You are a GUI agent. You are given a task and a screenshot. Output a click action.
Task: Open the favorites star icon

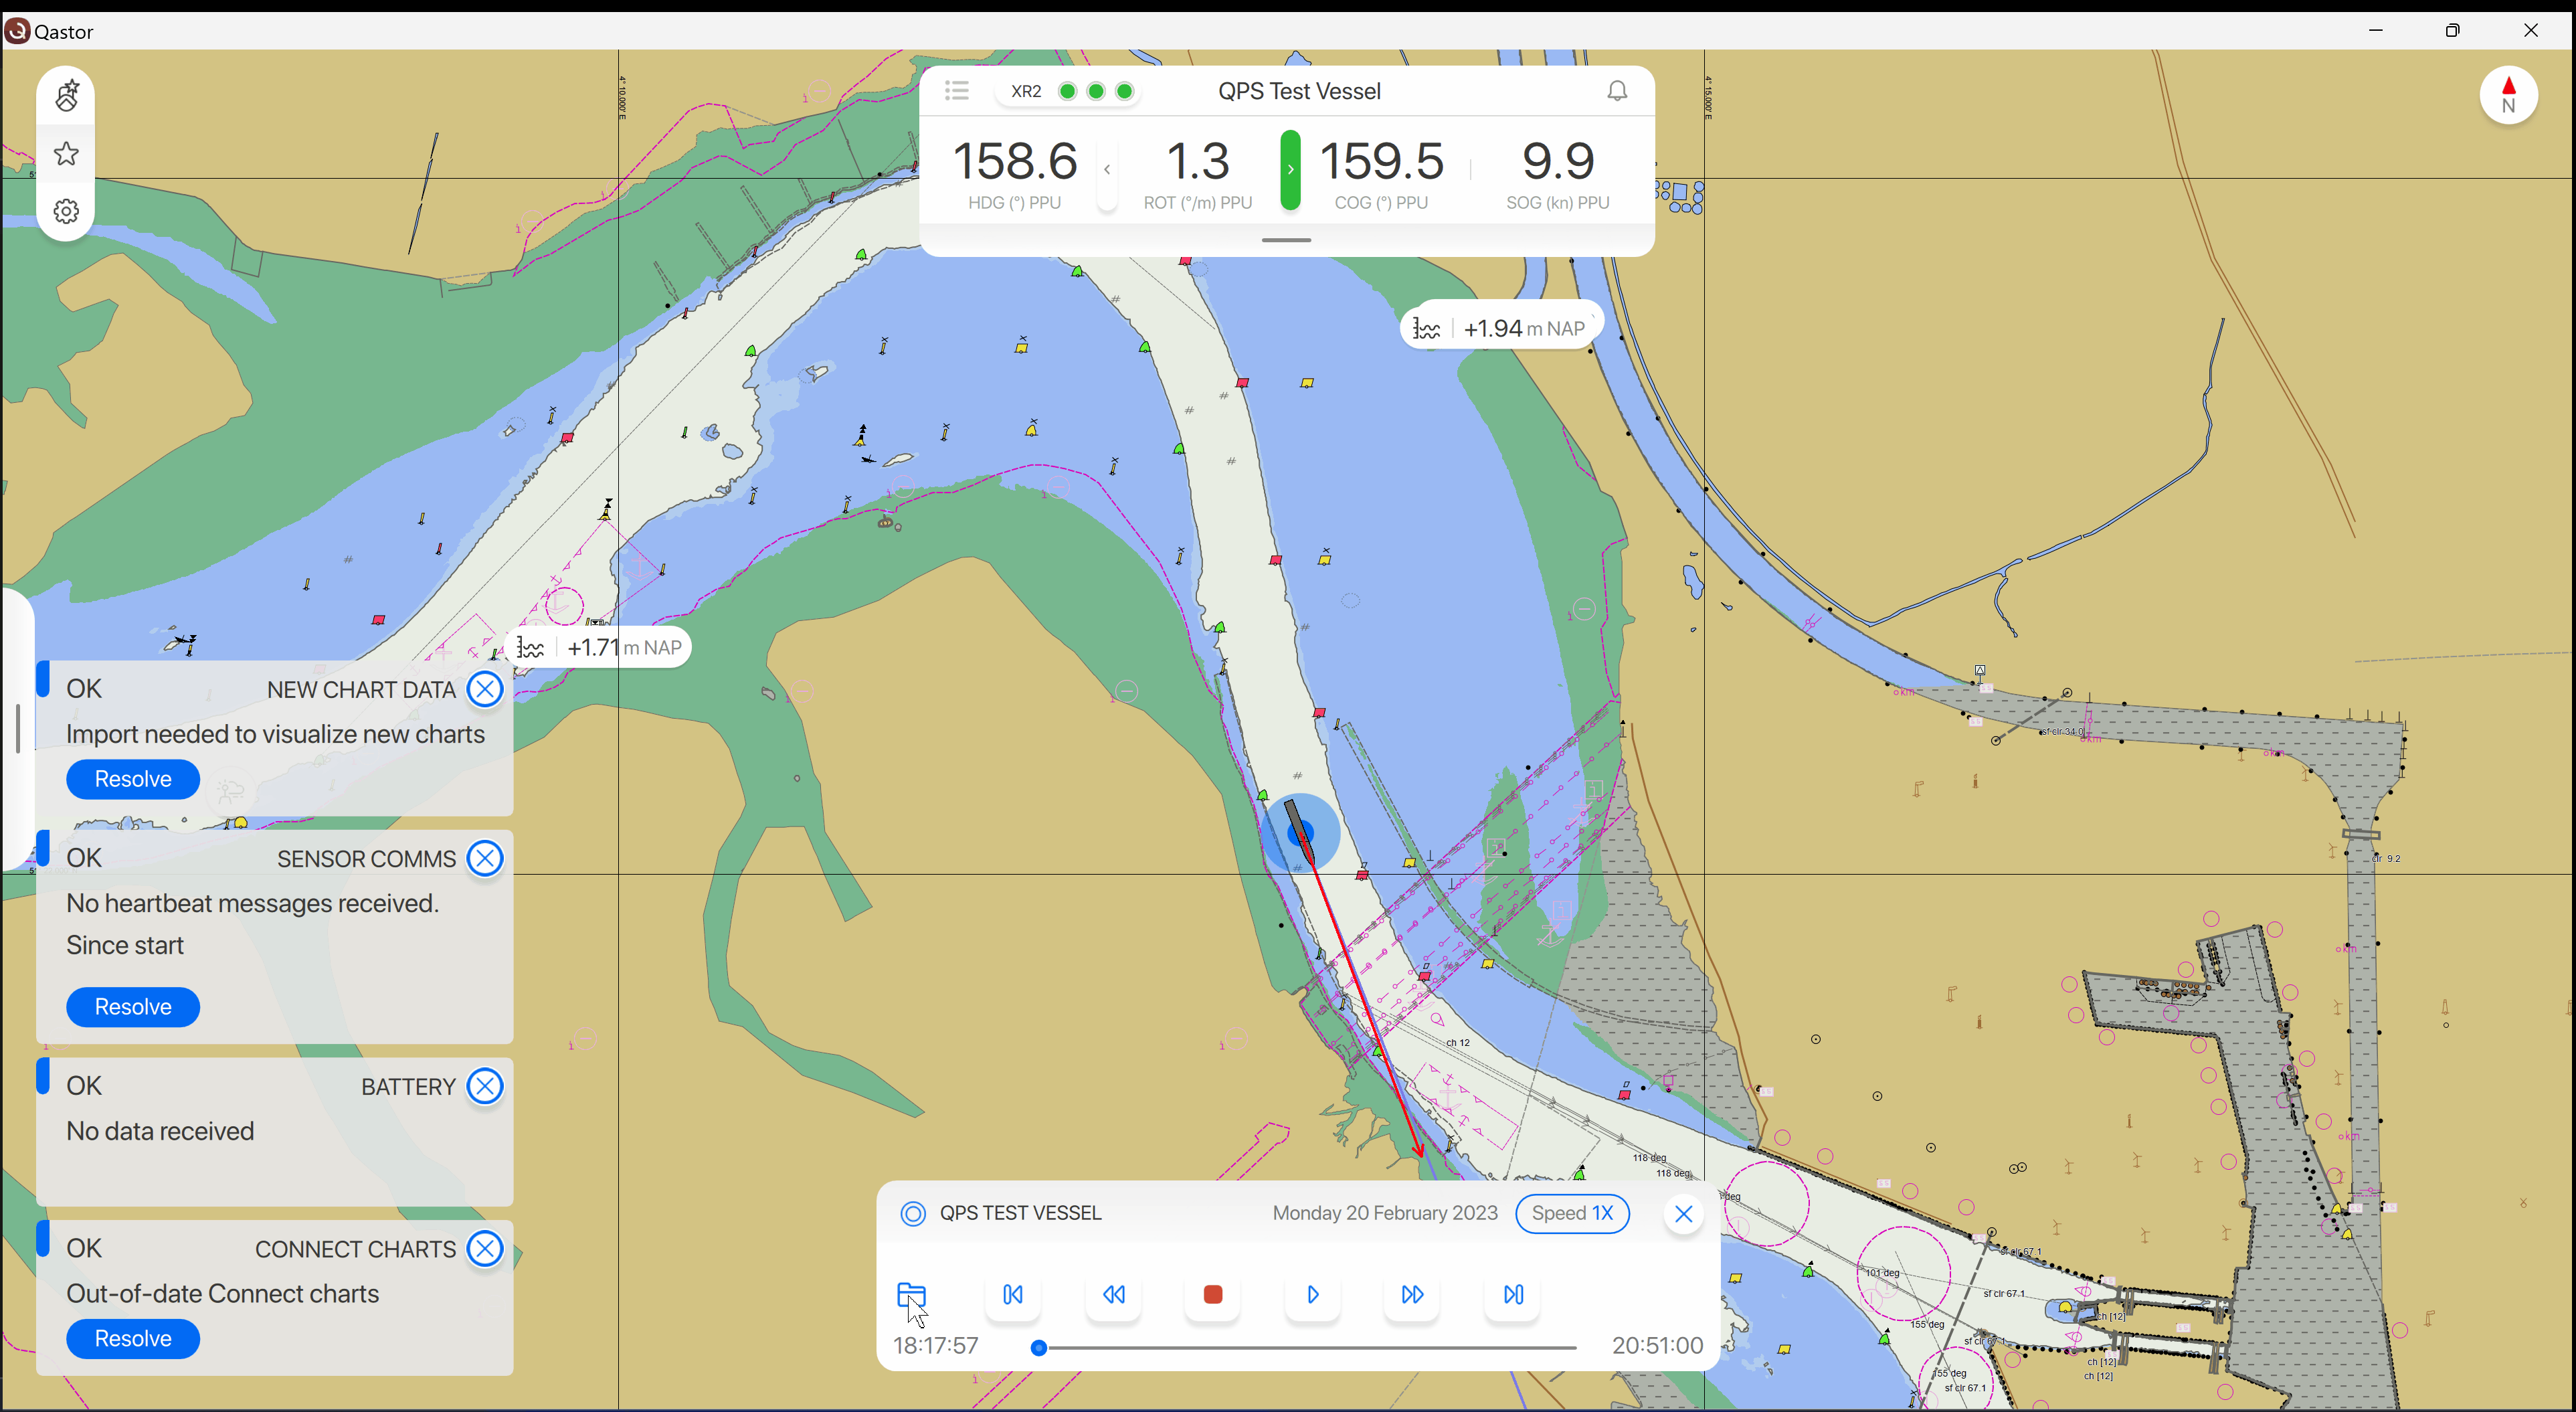(66, 154)
